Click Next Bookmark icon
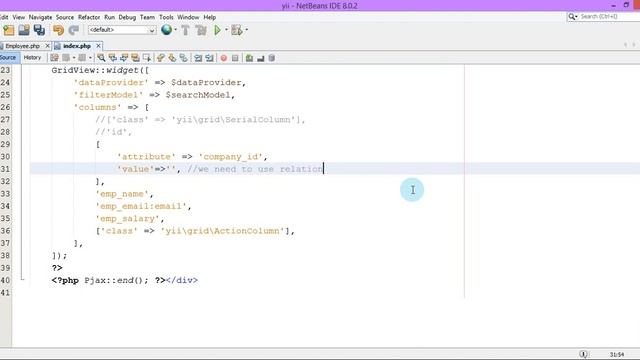This screenshot has height=360, width=640. click(172, 58)
